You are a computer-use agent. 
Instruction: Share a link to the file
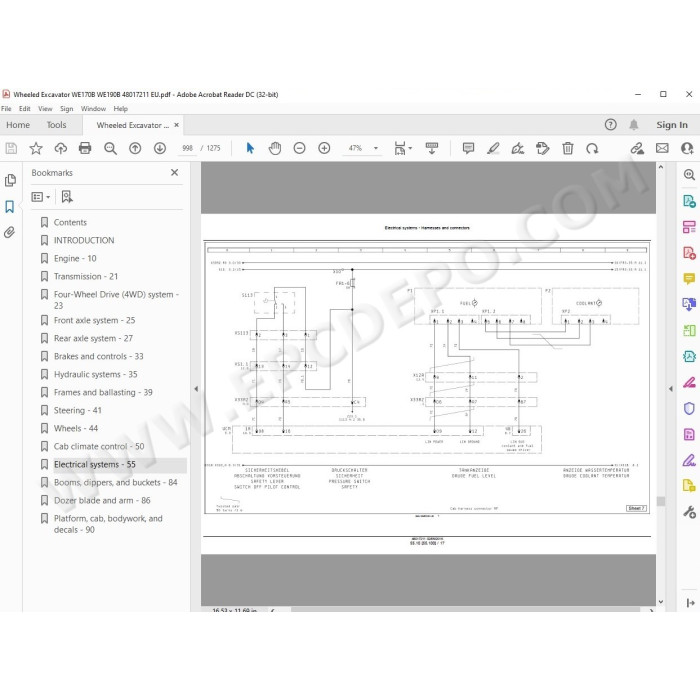(637, 148)
